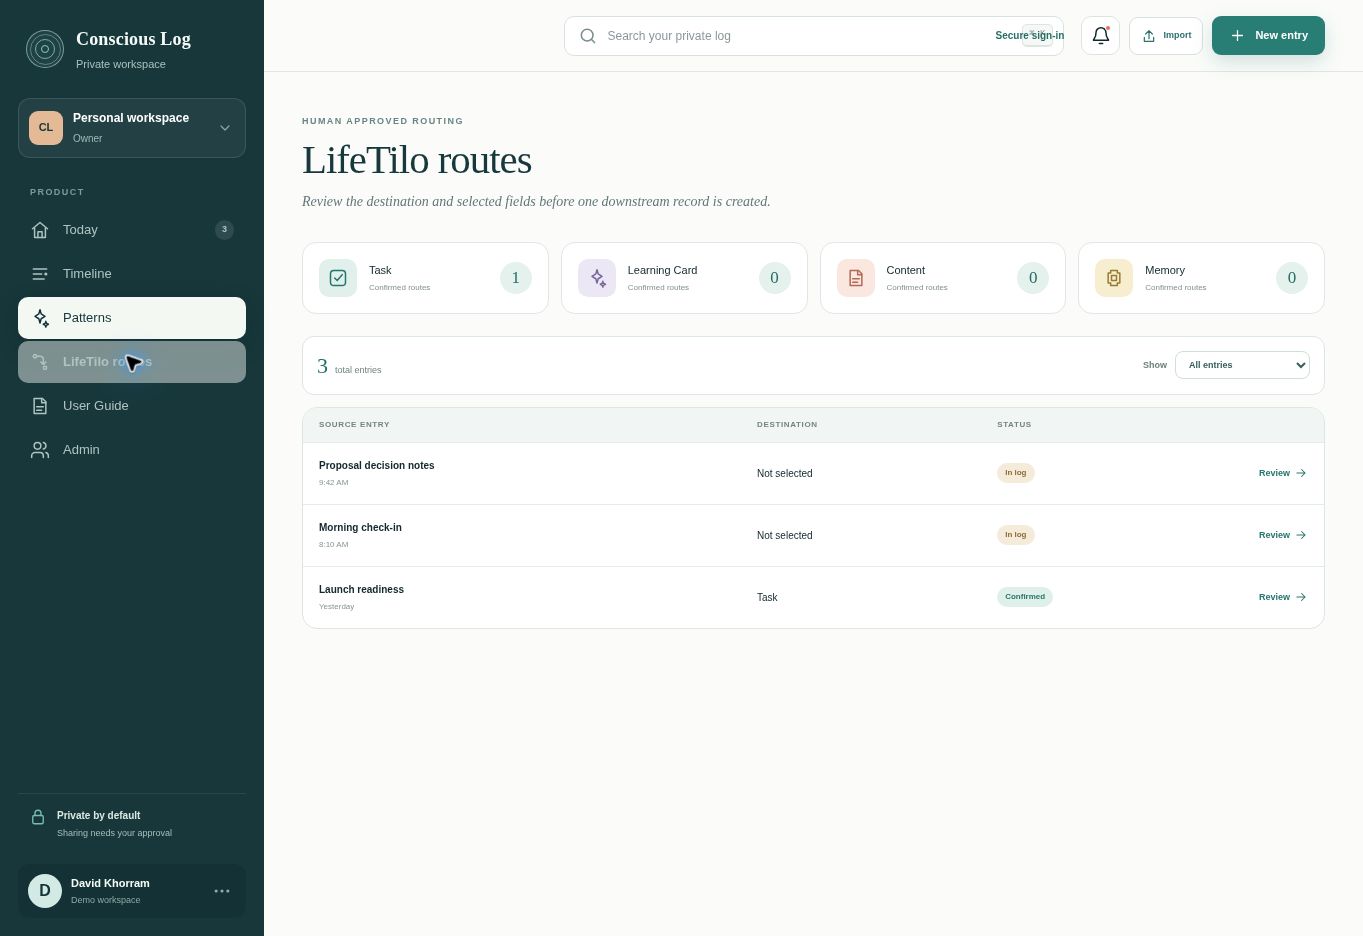This screenshot has width=1363, height=936.
Task: Open Admin via its people icon
Action: 40,450
